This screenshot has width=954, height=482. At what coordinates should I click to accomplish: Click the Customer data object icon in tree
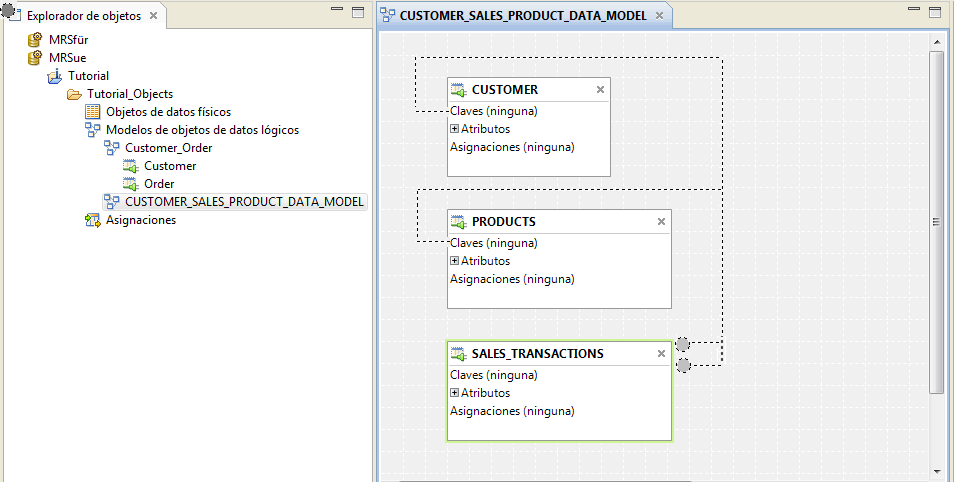point(131,166)
